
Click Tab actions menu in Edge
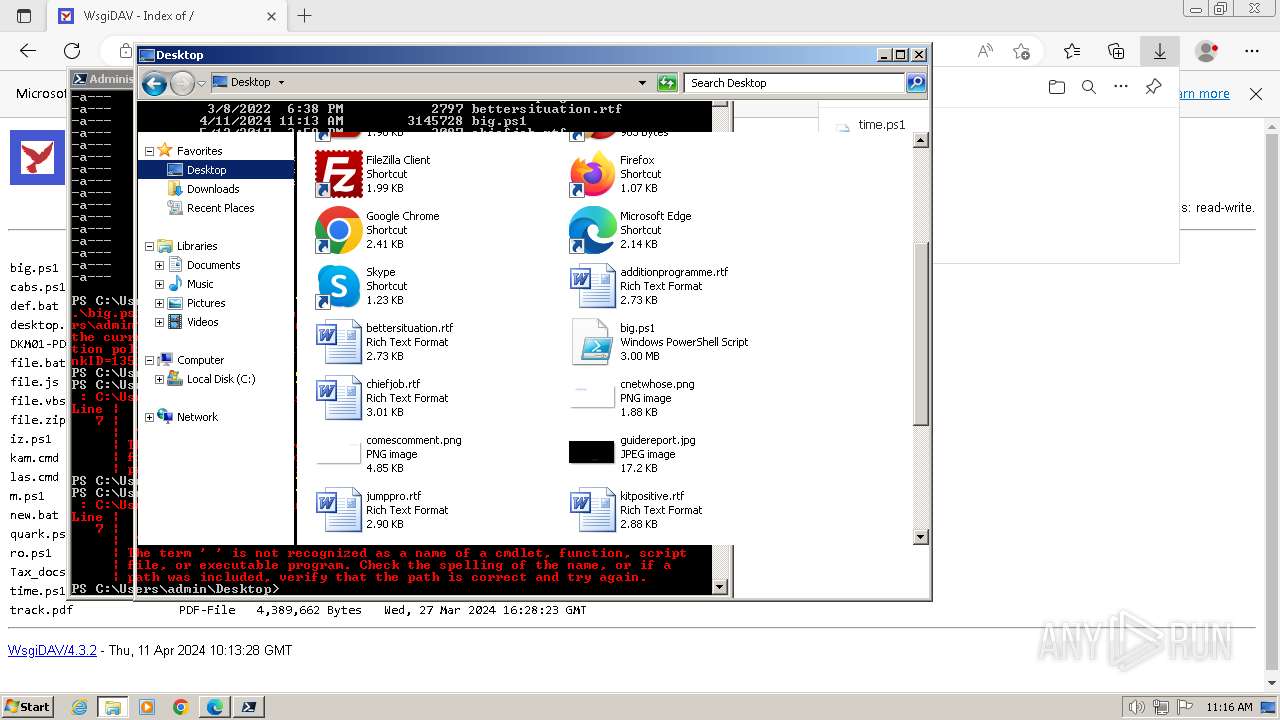coord(24,16)
